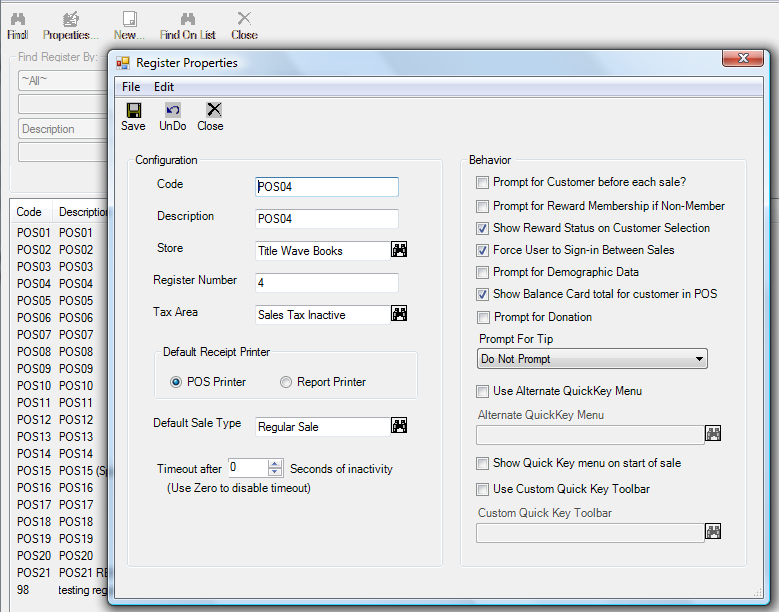Viewport: 779px width, 612px height.
Task: Click the New icon in the background window
Action: [x=130, y=19]
